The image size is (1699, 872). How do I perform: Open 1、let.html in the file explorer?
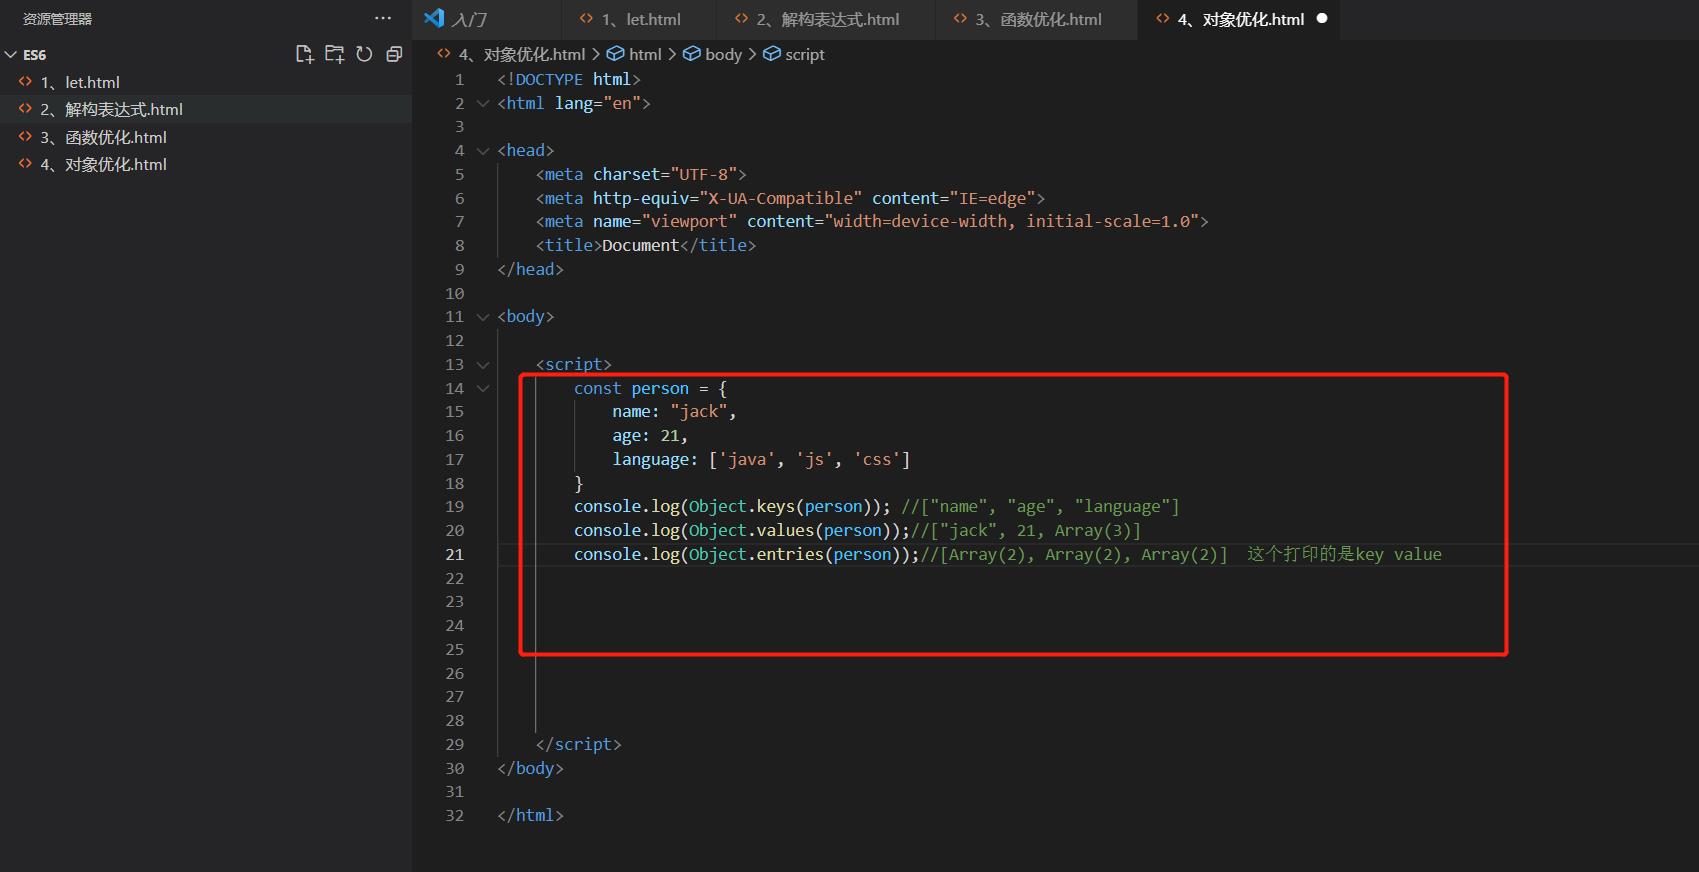[x=206, y=82]
